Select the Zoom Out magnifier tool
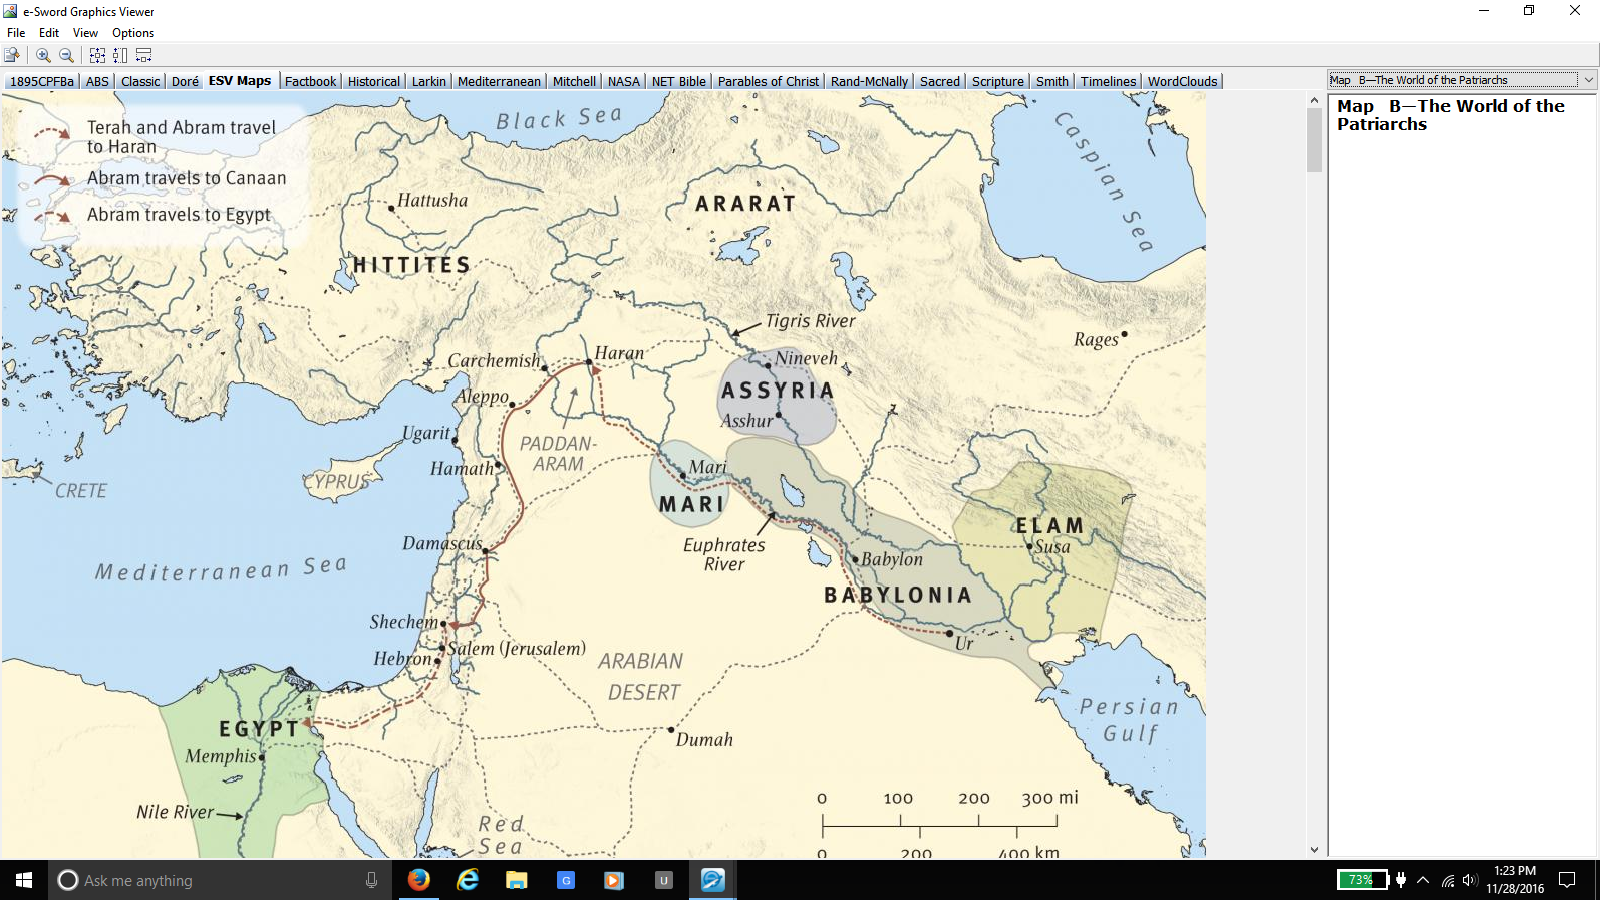 click(x=65, y=55)
